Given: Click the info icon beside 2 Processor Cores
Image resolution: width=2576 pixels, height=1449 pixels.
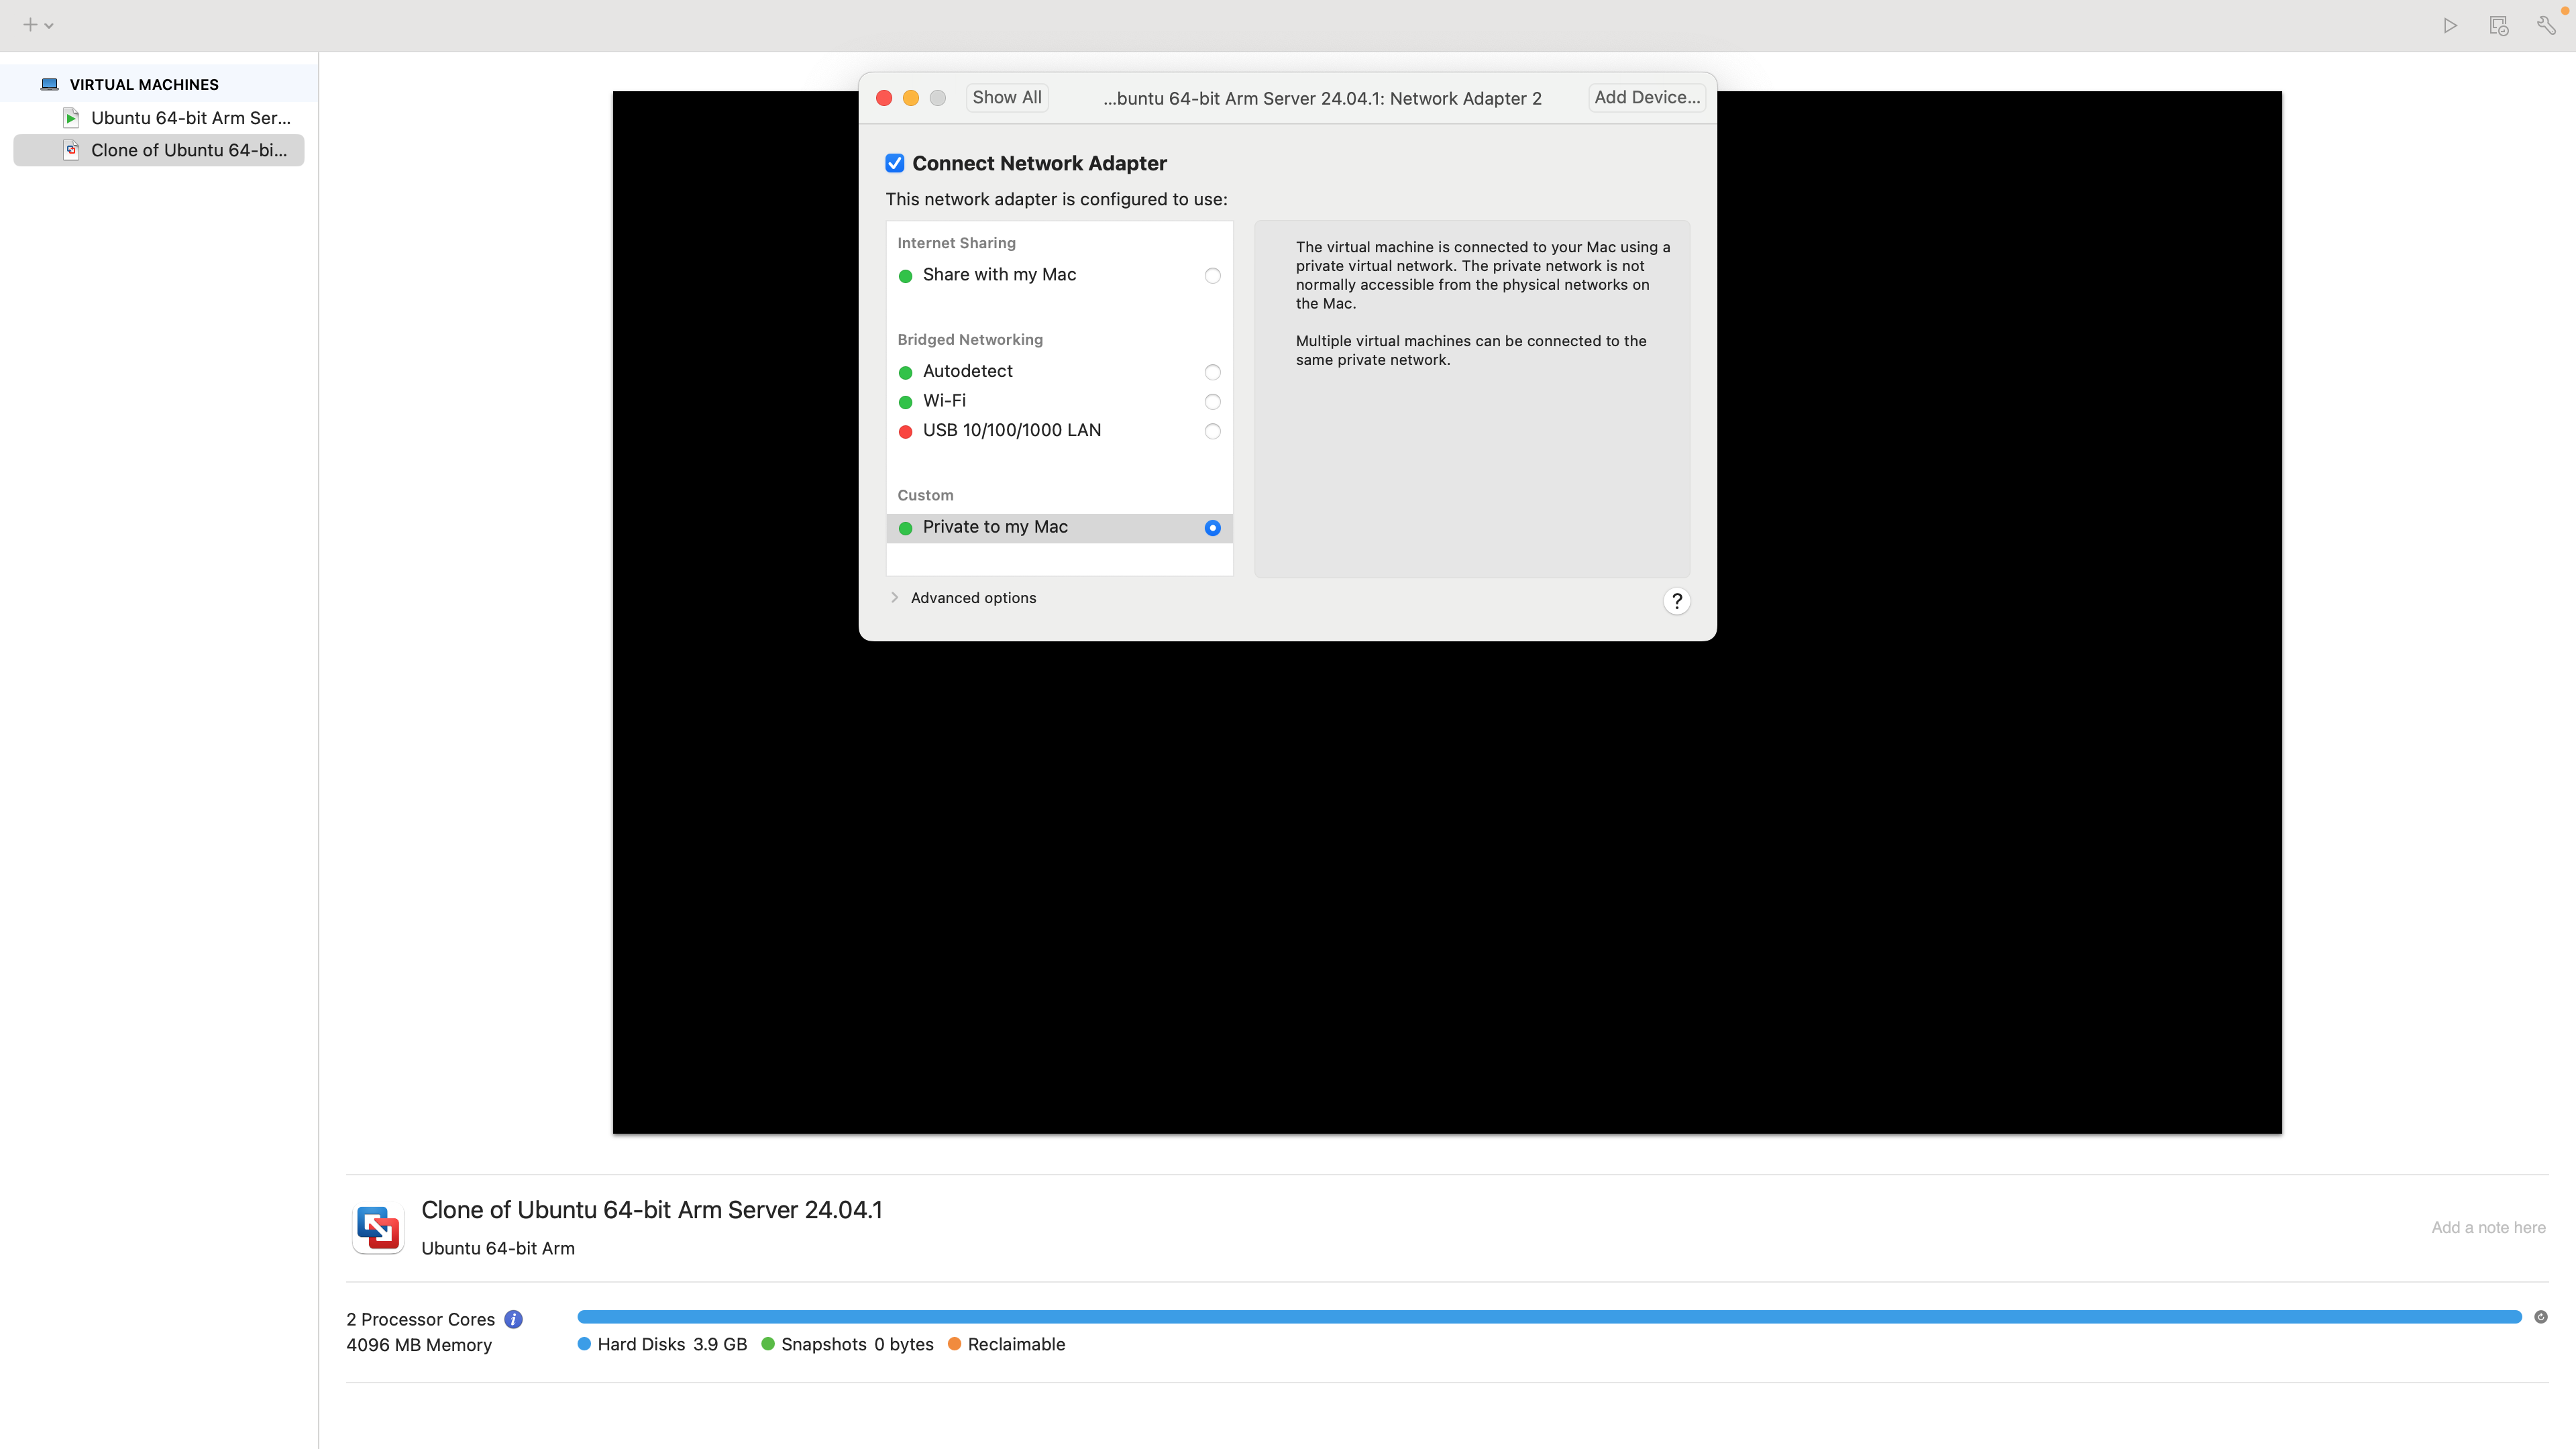Looking at the screenshot, I should coord(513,1319).
